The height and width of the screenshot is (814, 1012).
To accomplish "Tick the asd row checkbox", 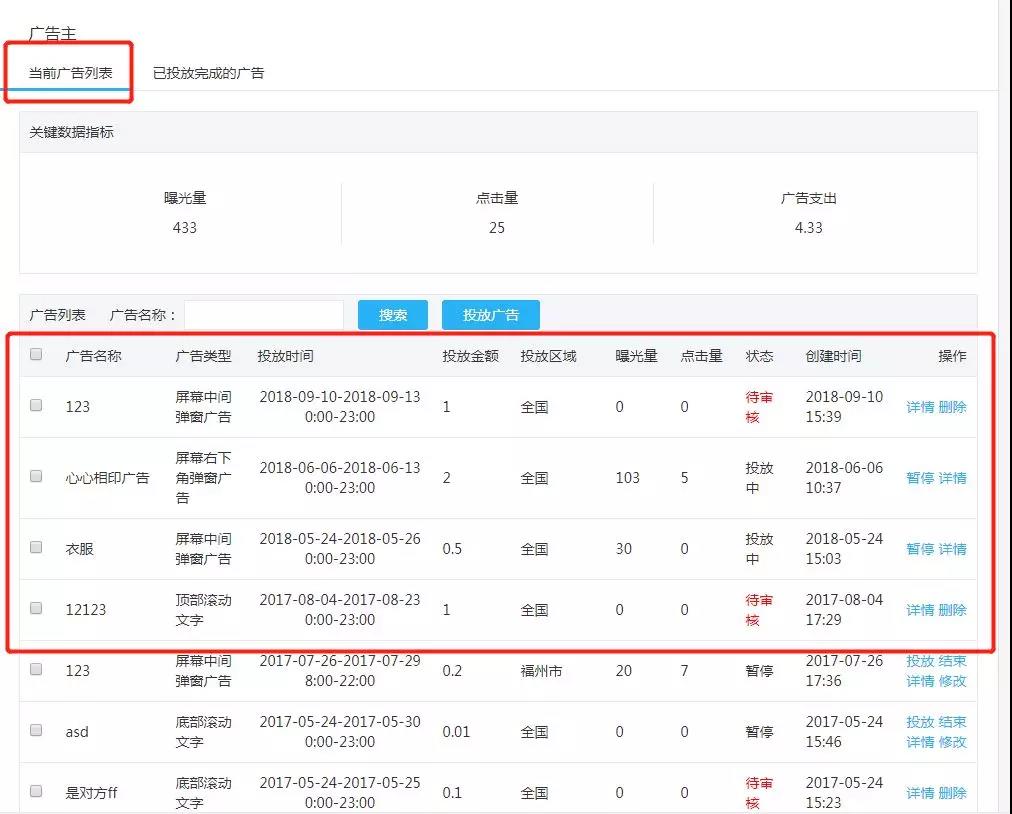I will 36,730.
